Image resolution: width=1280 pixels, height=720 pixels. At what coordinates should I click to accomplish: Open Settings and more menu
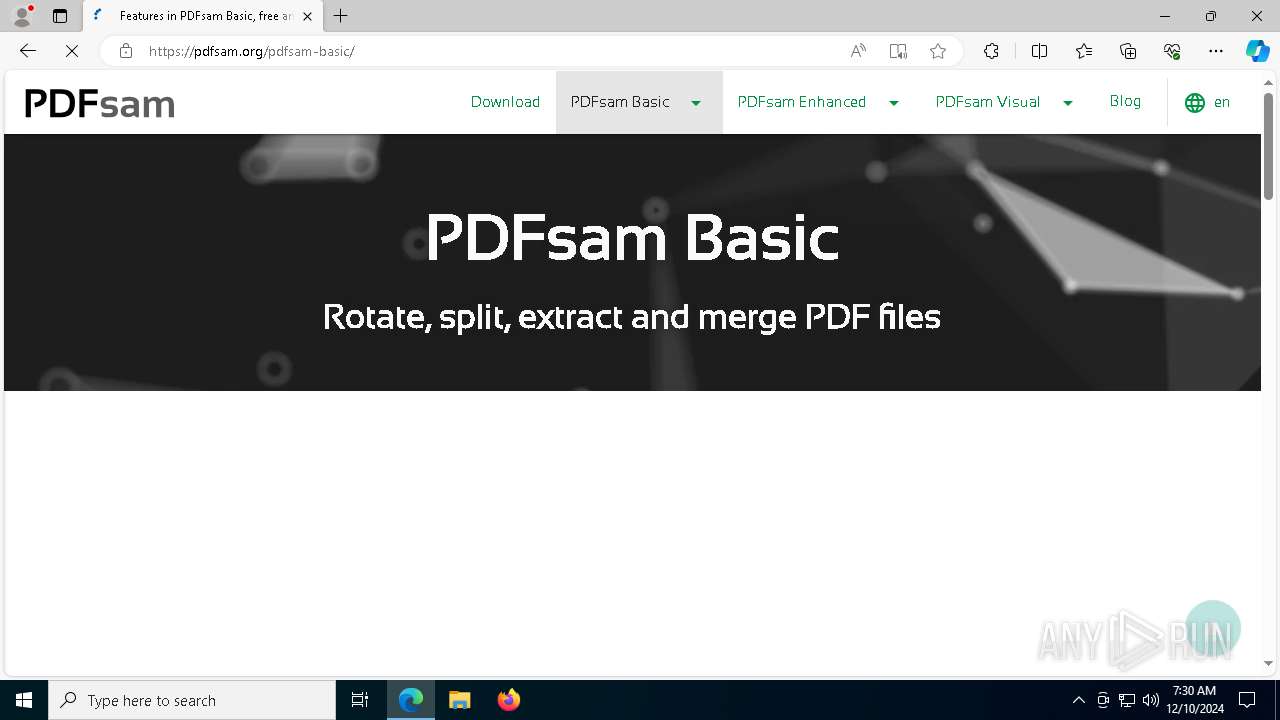coord(1216,51)
